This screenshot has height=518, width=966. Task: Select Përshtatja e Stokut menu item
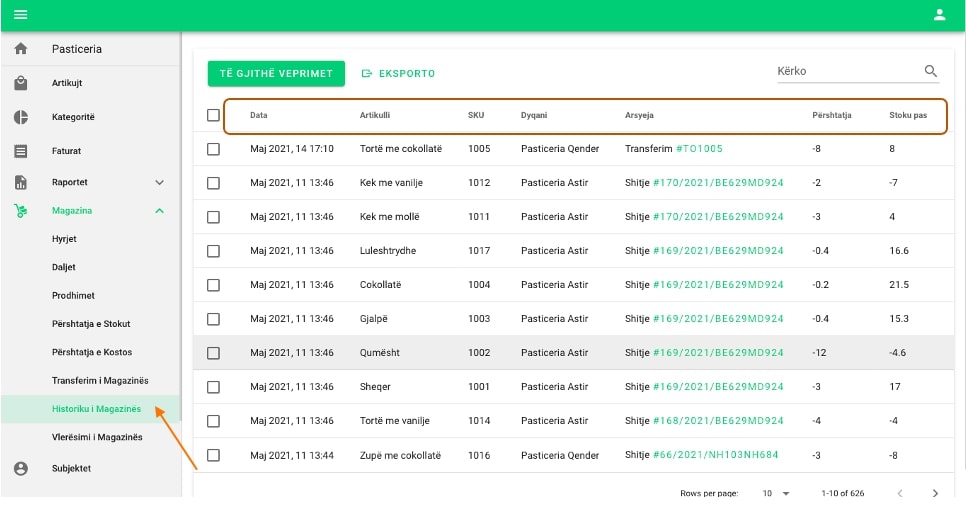click(x=91, y=324)
